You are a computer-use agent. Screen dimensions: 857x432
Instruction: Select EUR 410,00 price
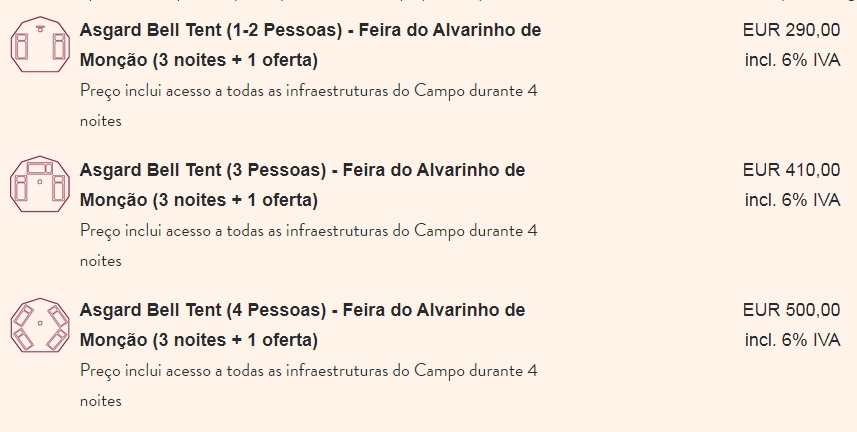pyautogui.click(x=791, y=170)
